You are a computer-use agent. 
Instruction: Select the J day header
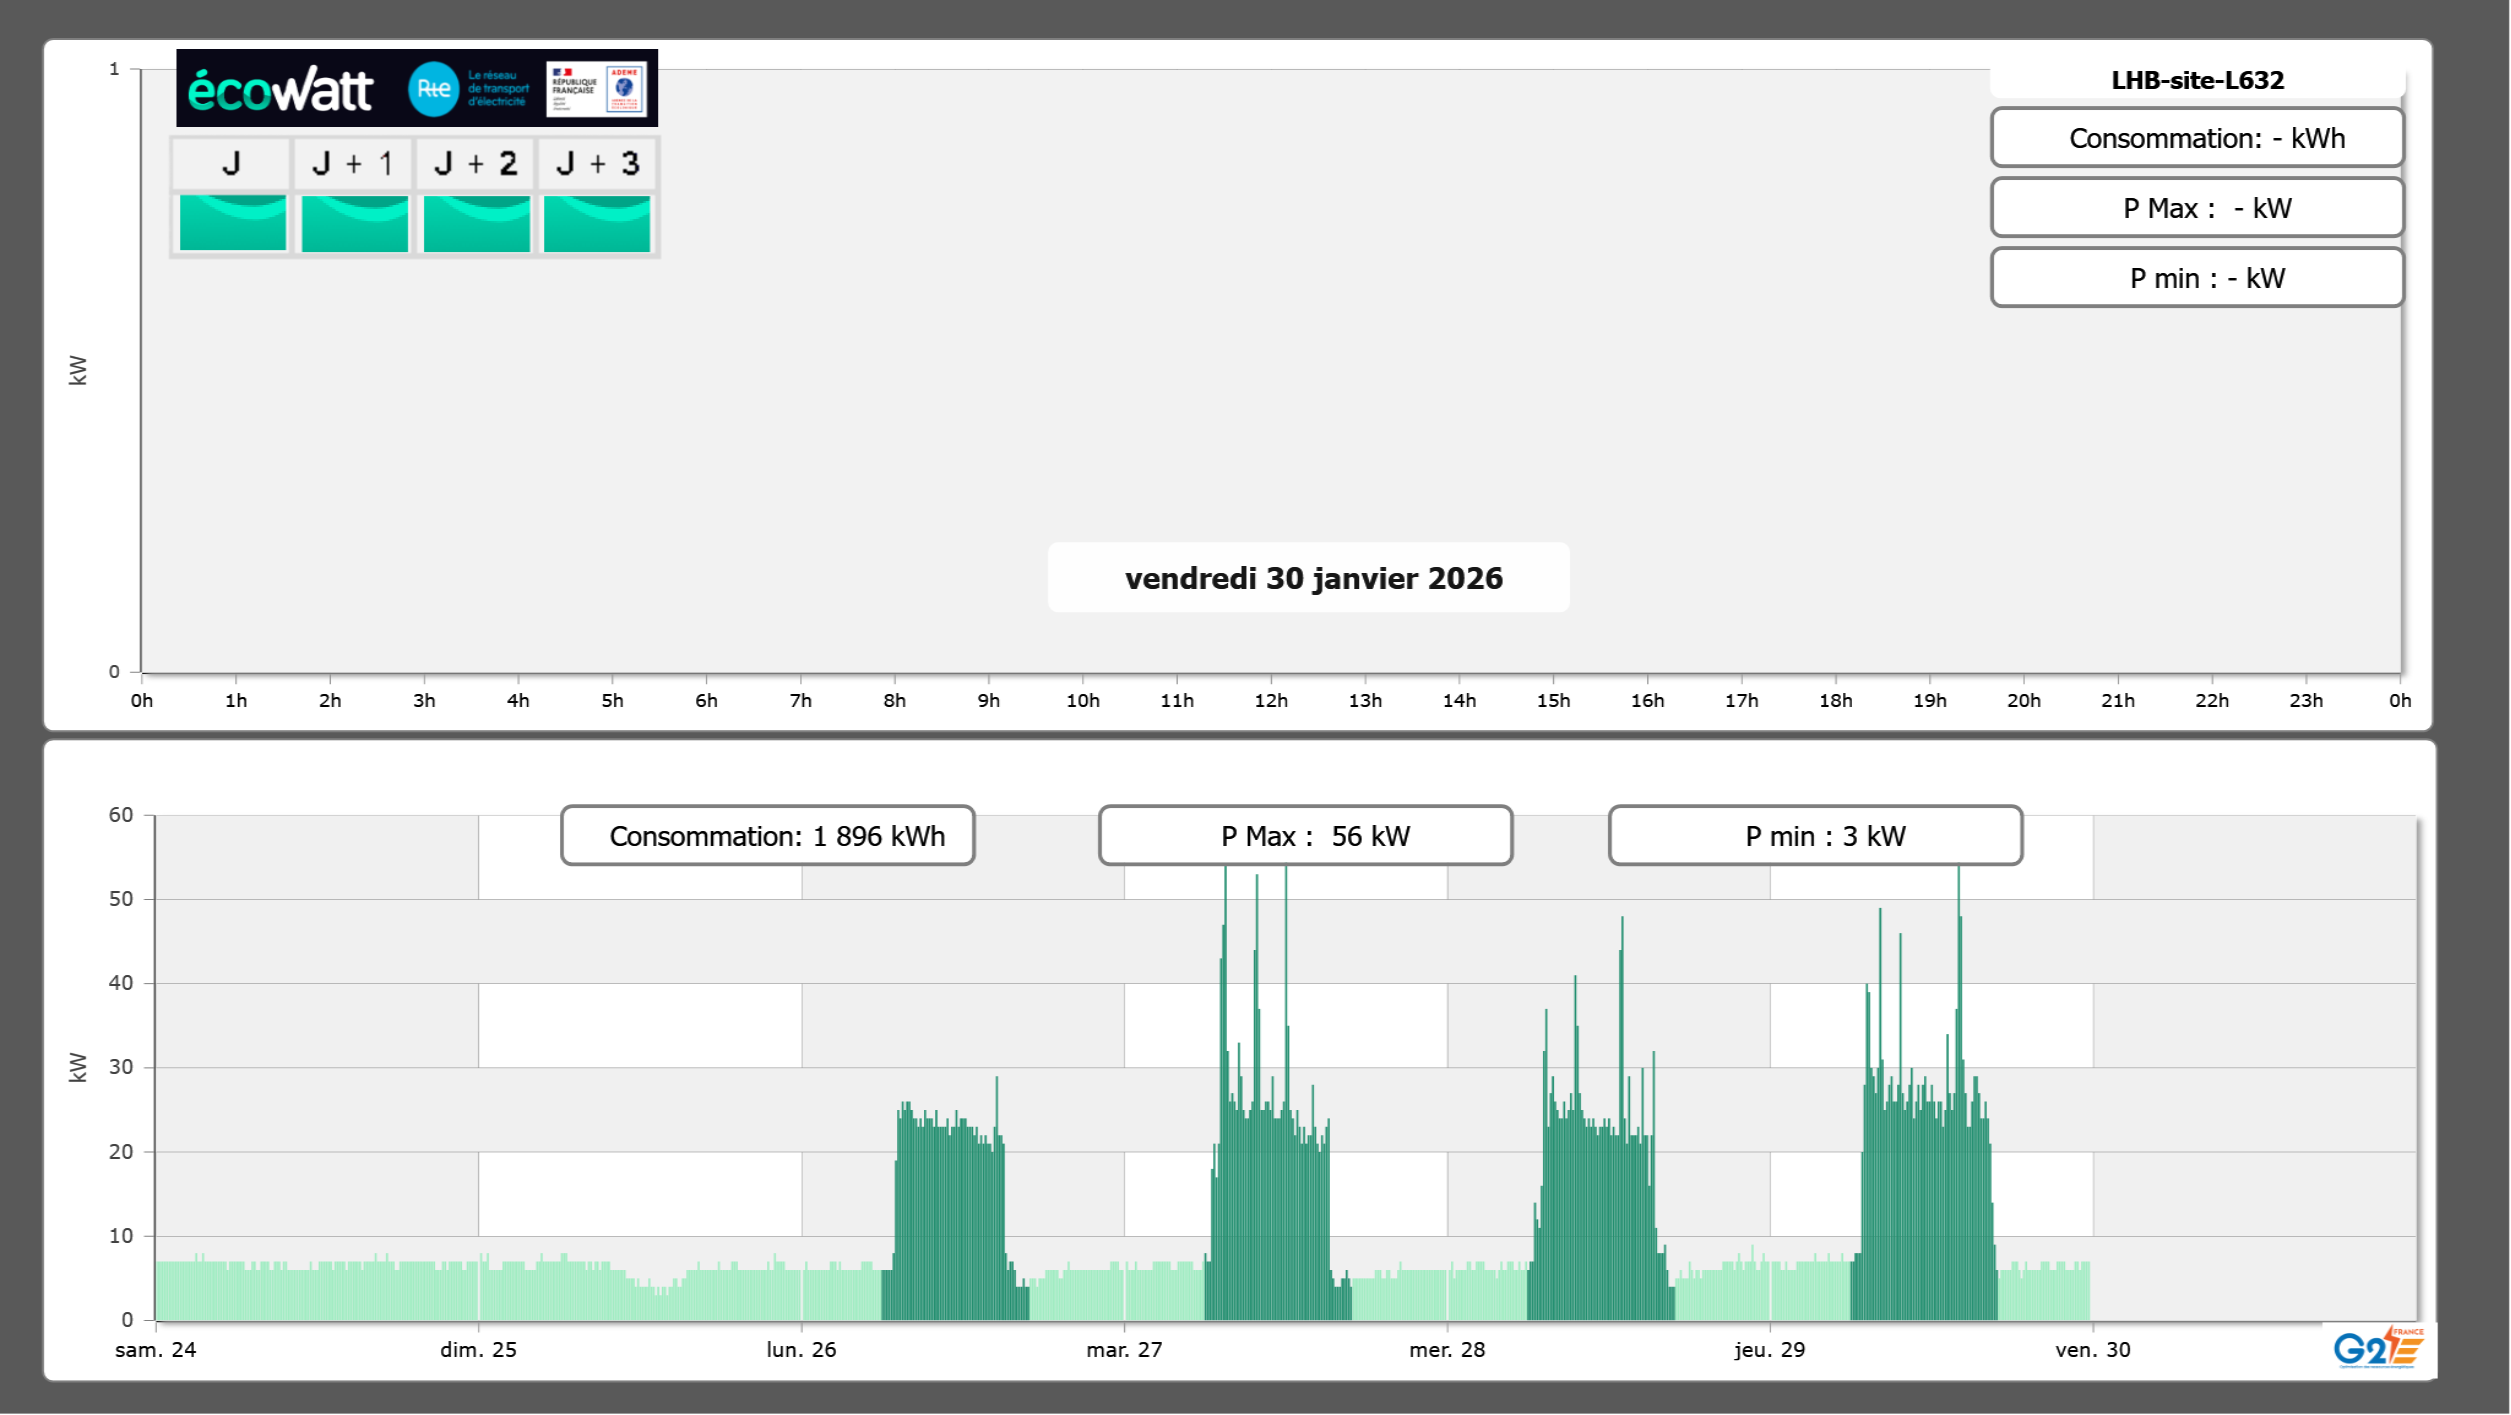[231, 164]
